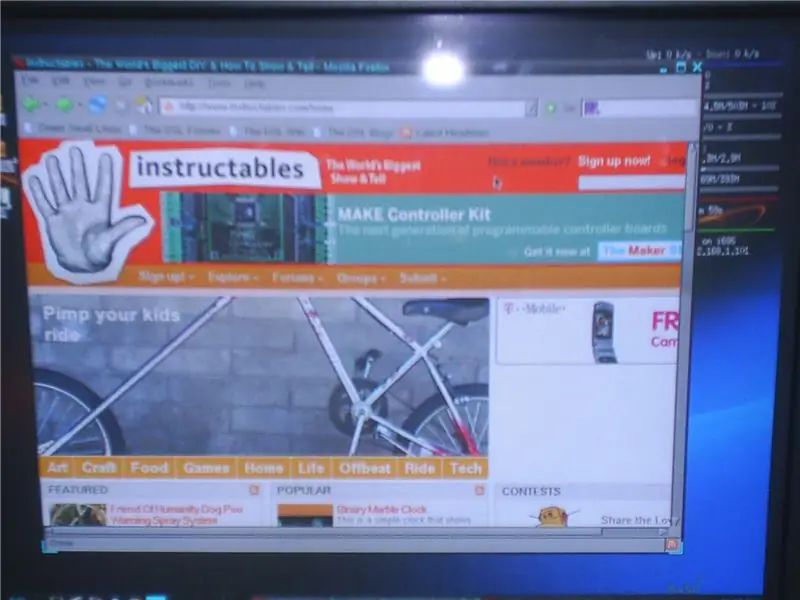Click the Firefox window maximize button
Viewport: 800px width, 600px height.
click(681, 67)
